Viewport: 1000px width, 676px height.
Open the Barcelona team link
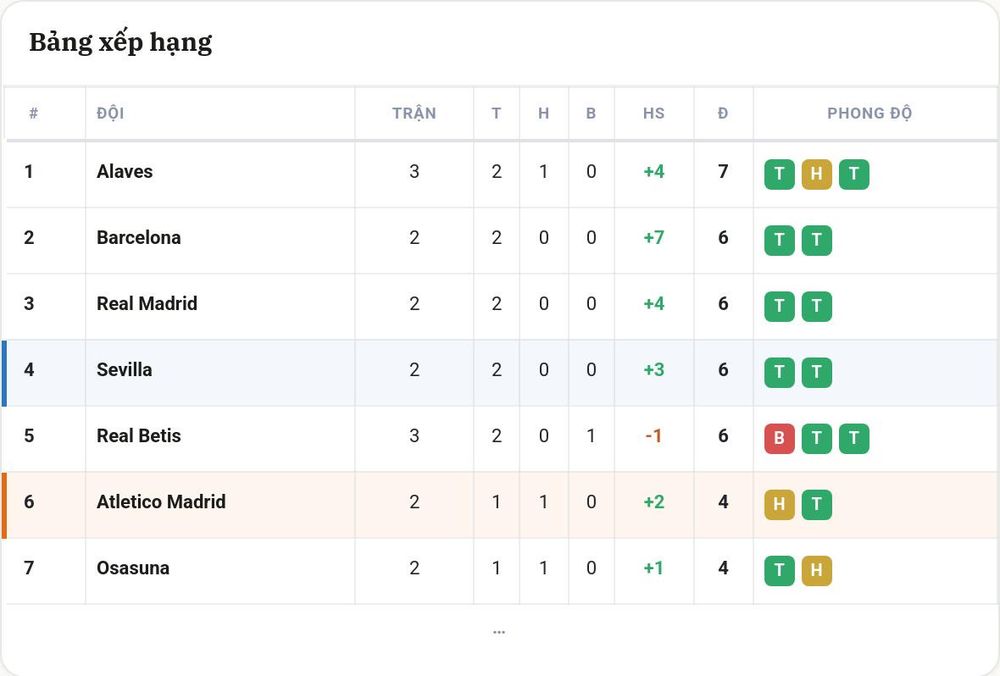pyautogui.click(x=138, y=238)
